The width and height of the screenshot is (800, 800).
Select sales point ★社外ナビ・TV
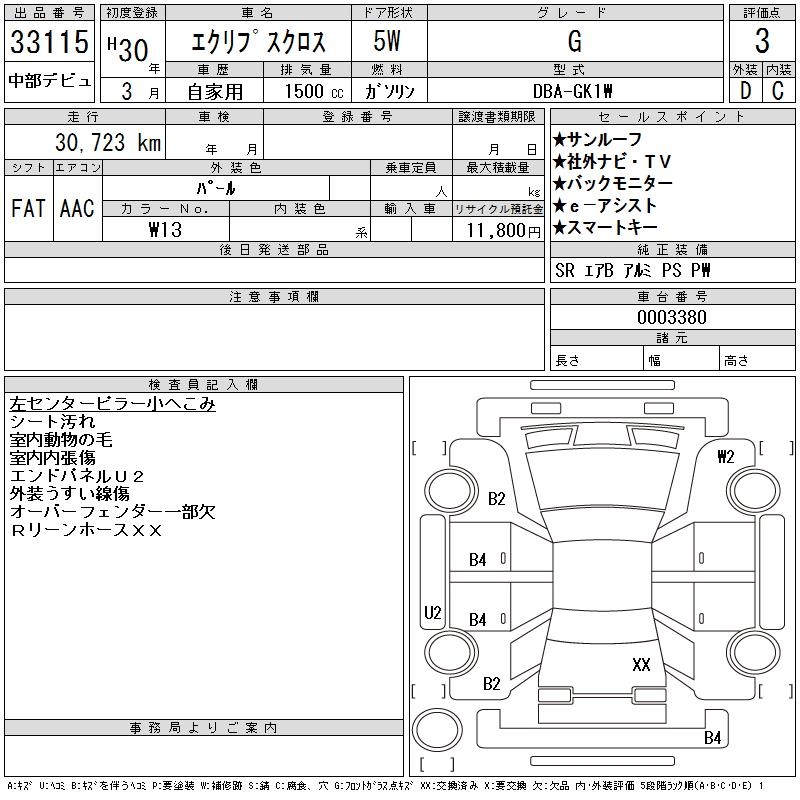point(611,162)
